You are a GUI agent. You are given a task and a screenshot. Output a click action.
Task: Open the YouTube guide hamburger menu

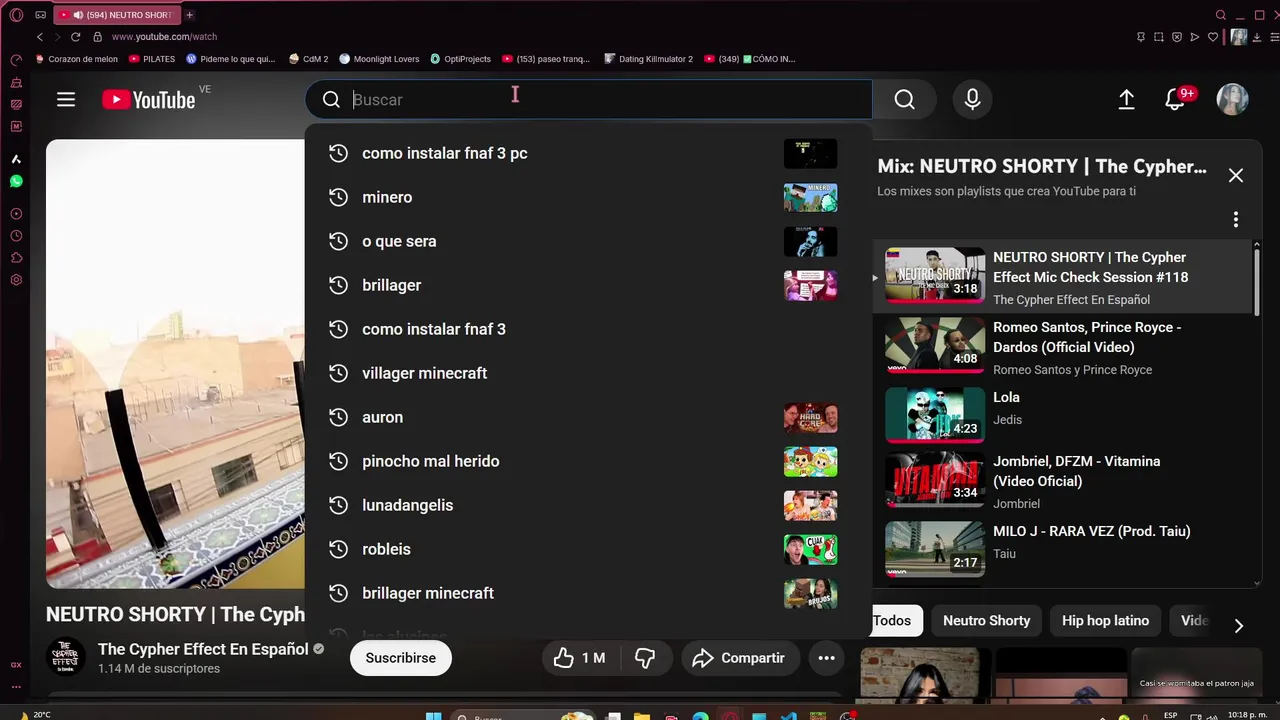(66, 99)
